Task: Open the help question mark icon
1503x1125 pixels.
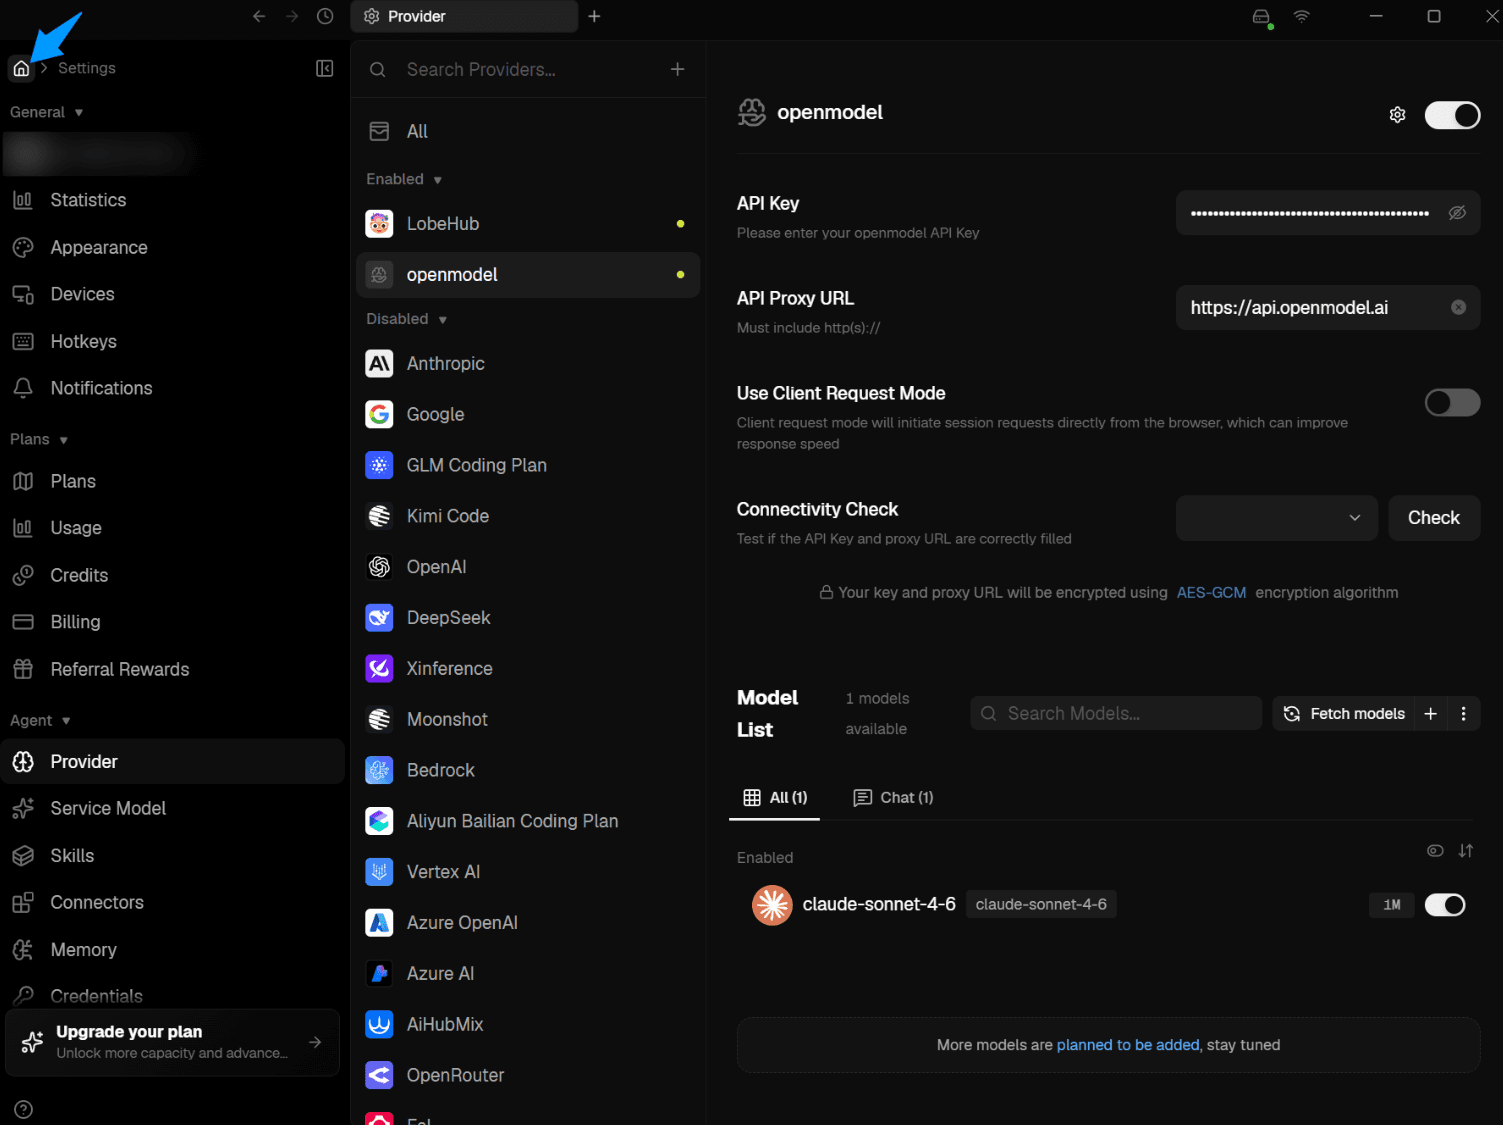Action: (x=24, y=1109)
